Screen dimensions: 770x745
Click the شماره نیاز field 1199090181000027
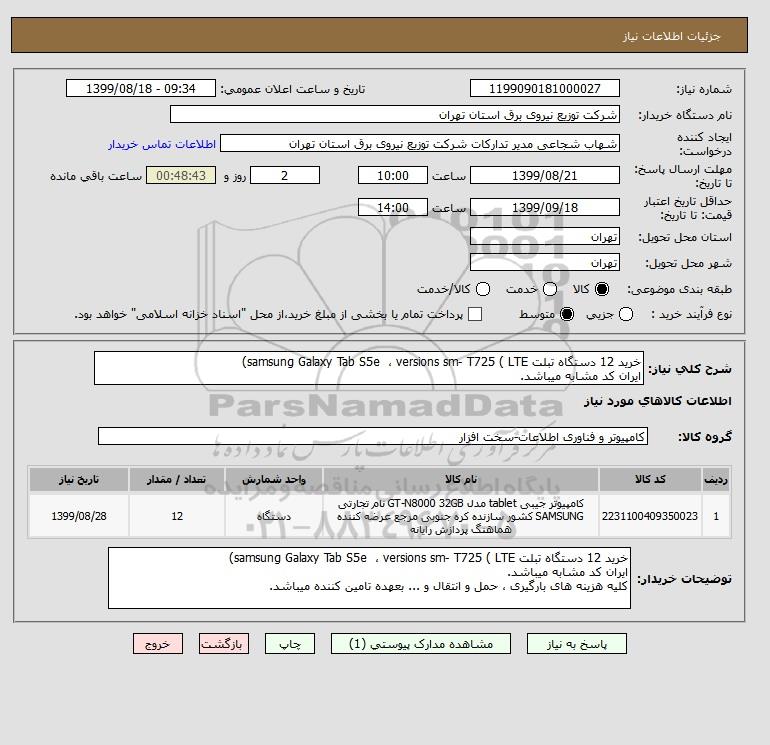[545, 88]
